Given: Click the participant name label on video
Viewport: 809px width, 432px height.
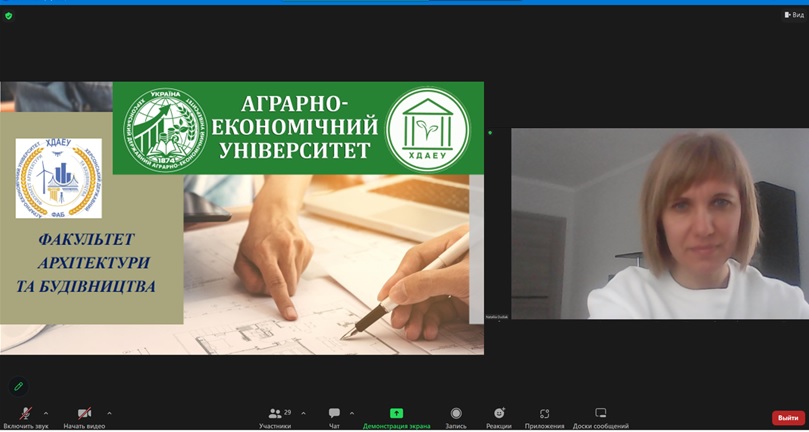Looking at the screenshot, I should pyautogui.click(x=497, y=316).
